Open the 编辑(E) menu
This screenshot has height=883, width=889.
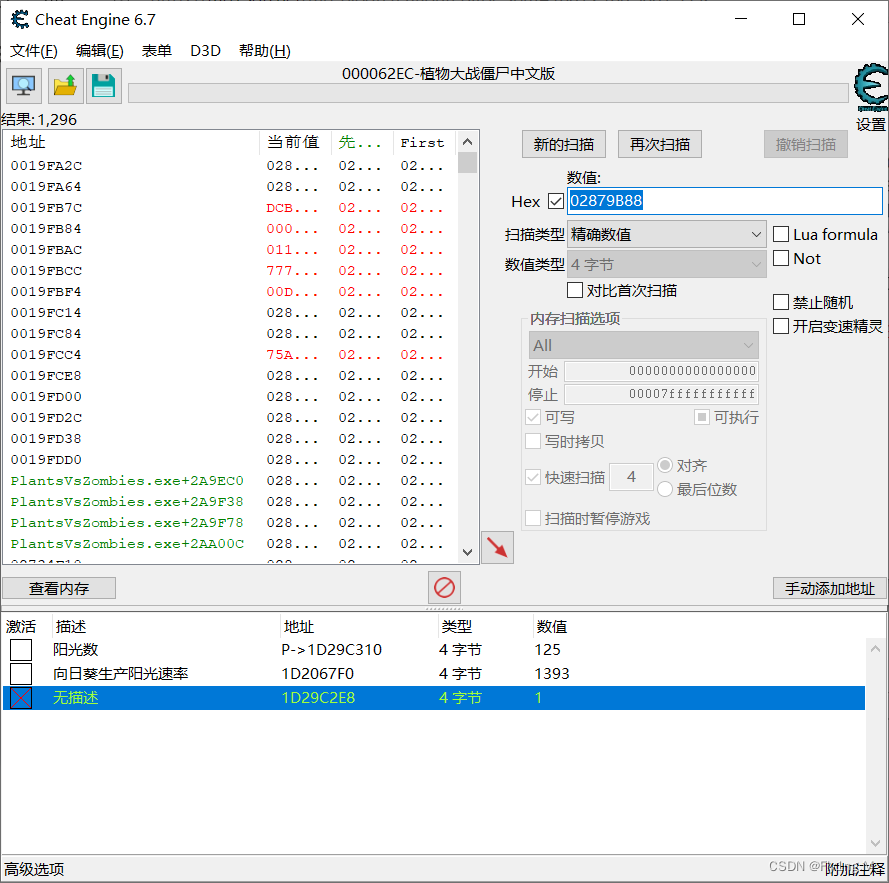coord(100,51)
